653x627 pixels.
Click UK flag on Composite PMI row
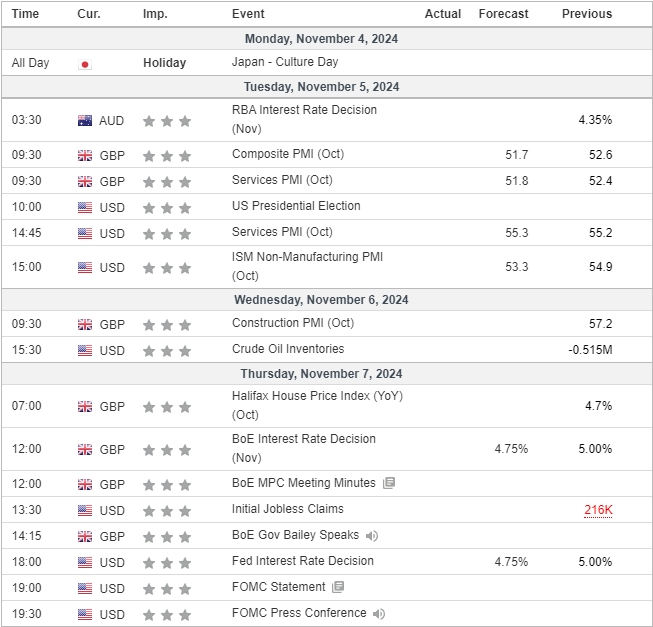click(x=85, y=156)
